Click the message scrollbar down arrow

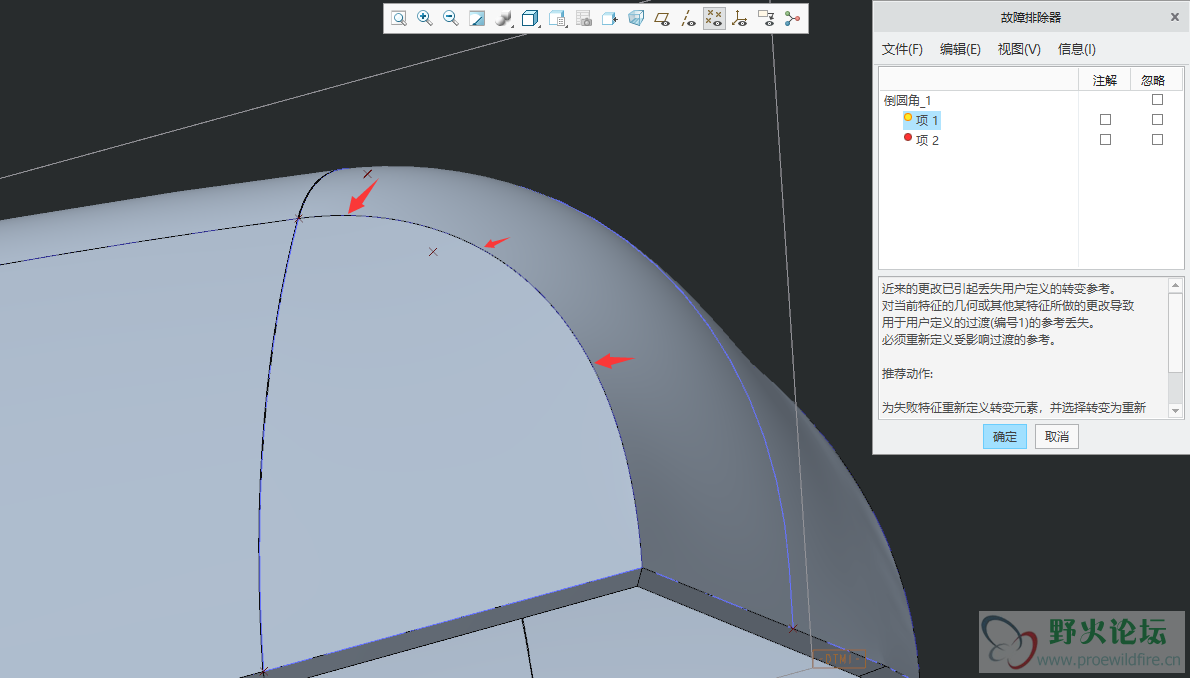tap(1176, 411)
